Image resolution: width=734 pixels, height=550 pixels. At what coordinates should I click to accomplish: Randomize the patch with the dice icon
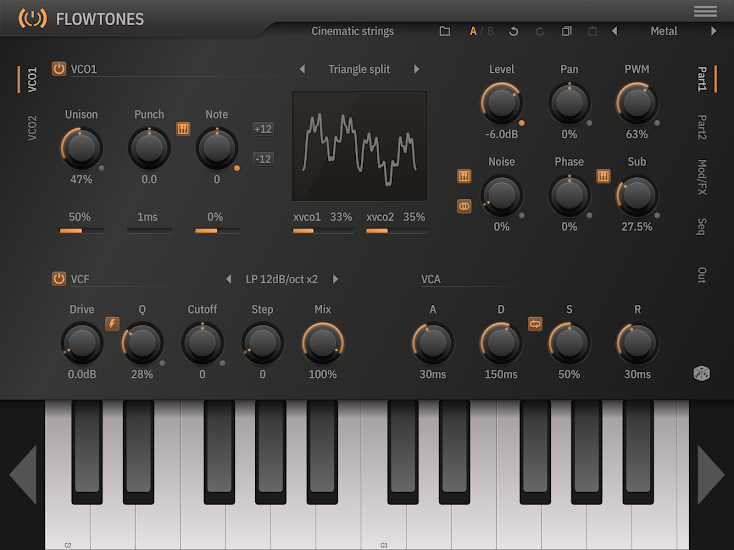pos(701,373)
